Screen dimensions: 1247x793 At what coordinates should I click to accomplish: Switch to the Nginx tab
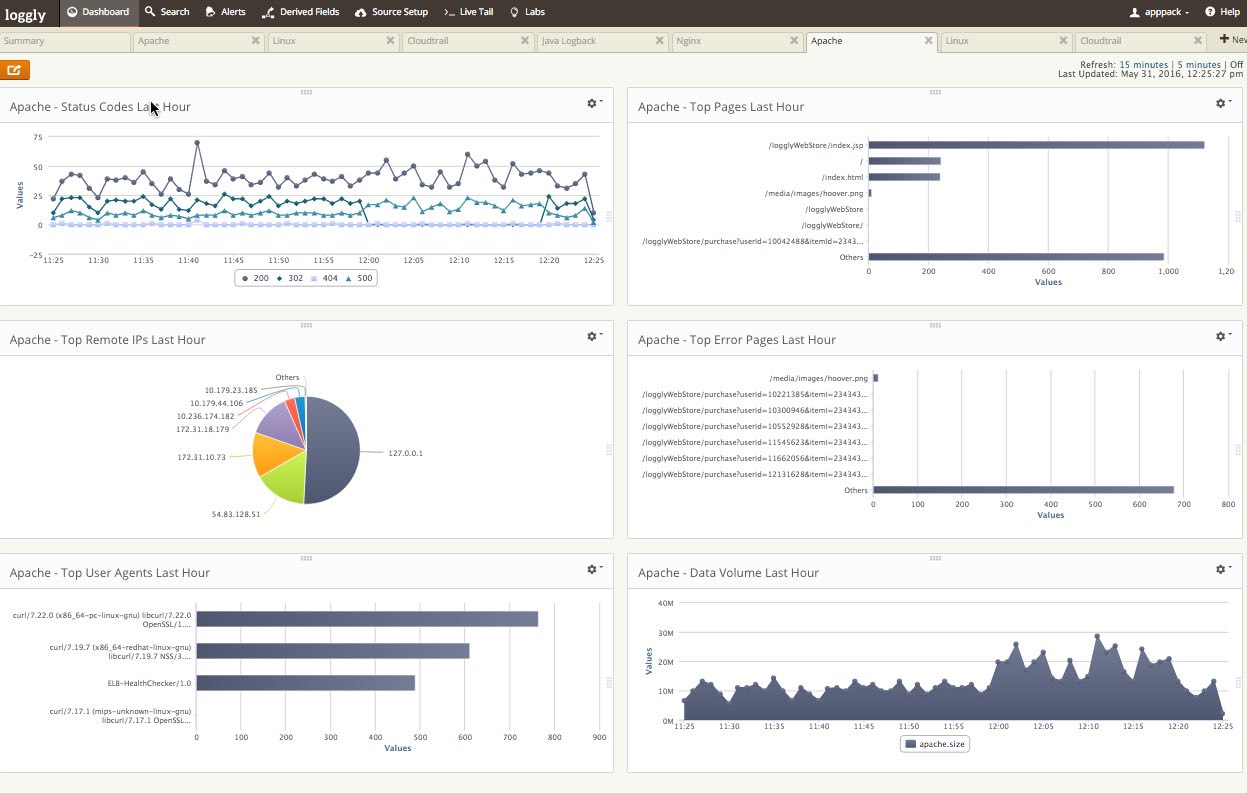pos(688,41)
